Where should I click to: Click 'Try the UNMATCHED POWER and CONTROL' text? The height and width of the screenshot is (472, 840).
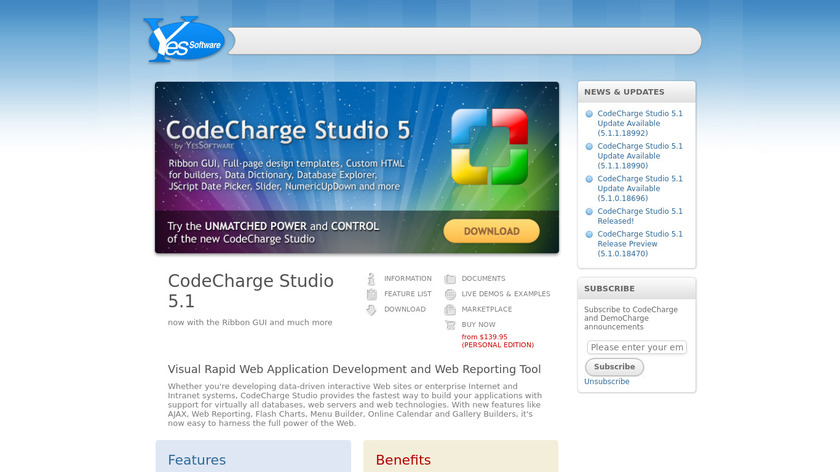273,226
